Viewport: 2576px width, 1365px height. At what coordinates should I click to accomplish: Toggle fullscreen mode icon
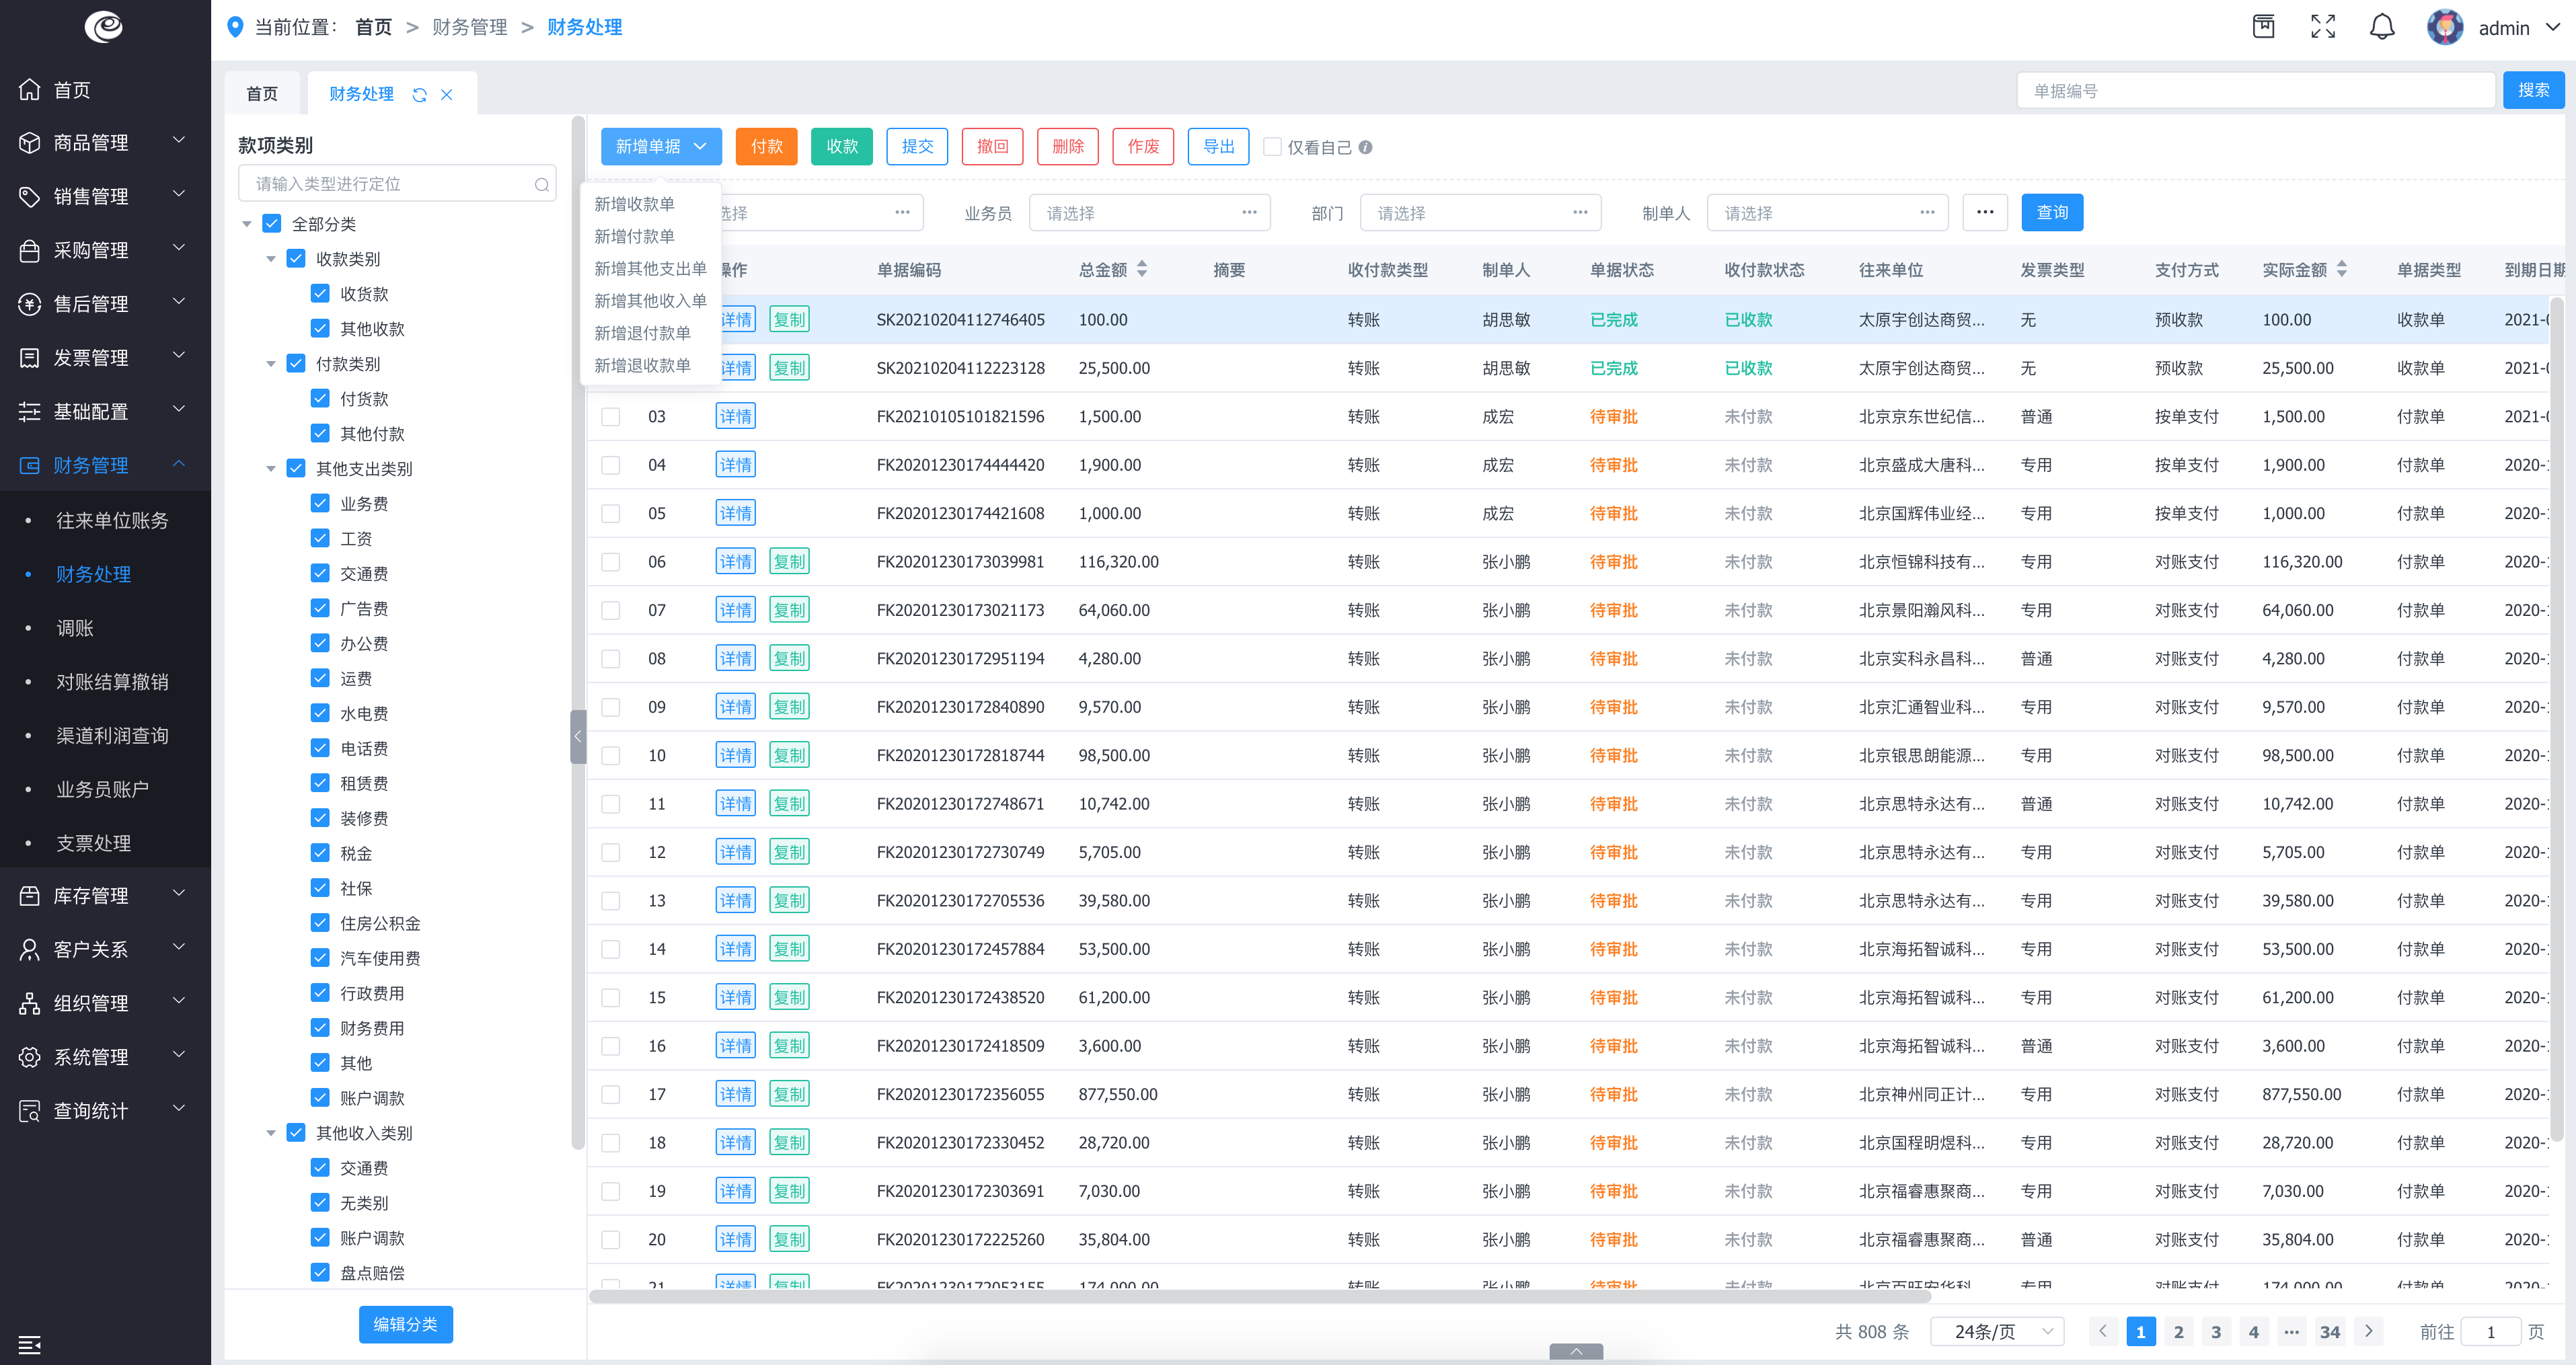(2322, 27)
